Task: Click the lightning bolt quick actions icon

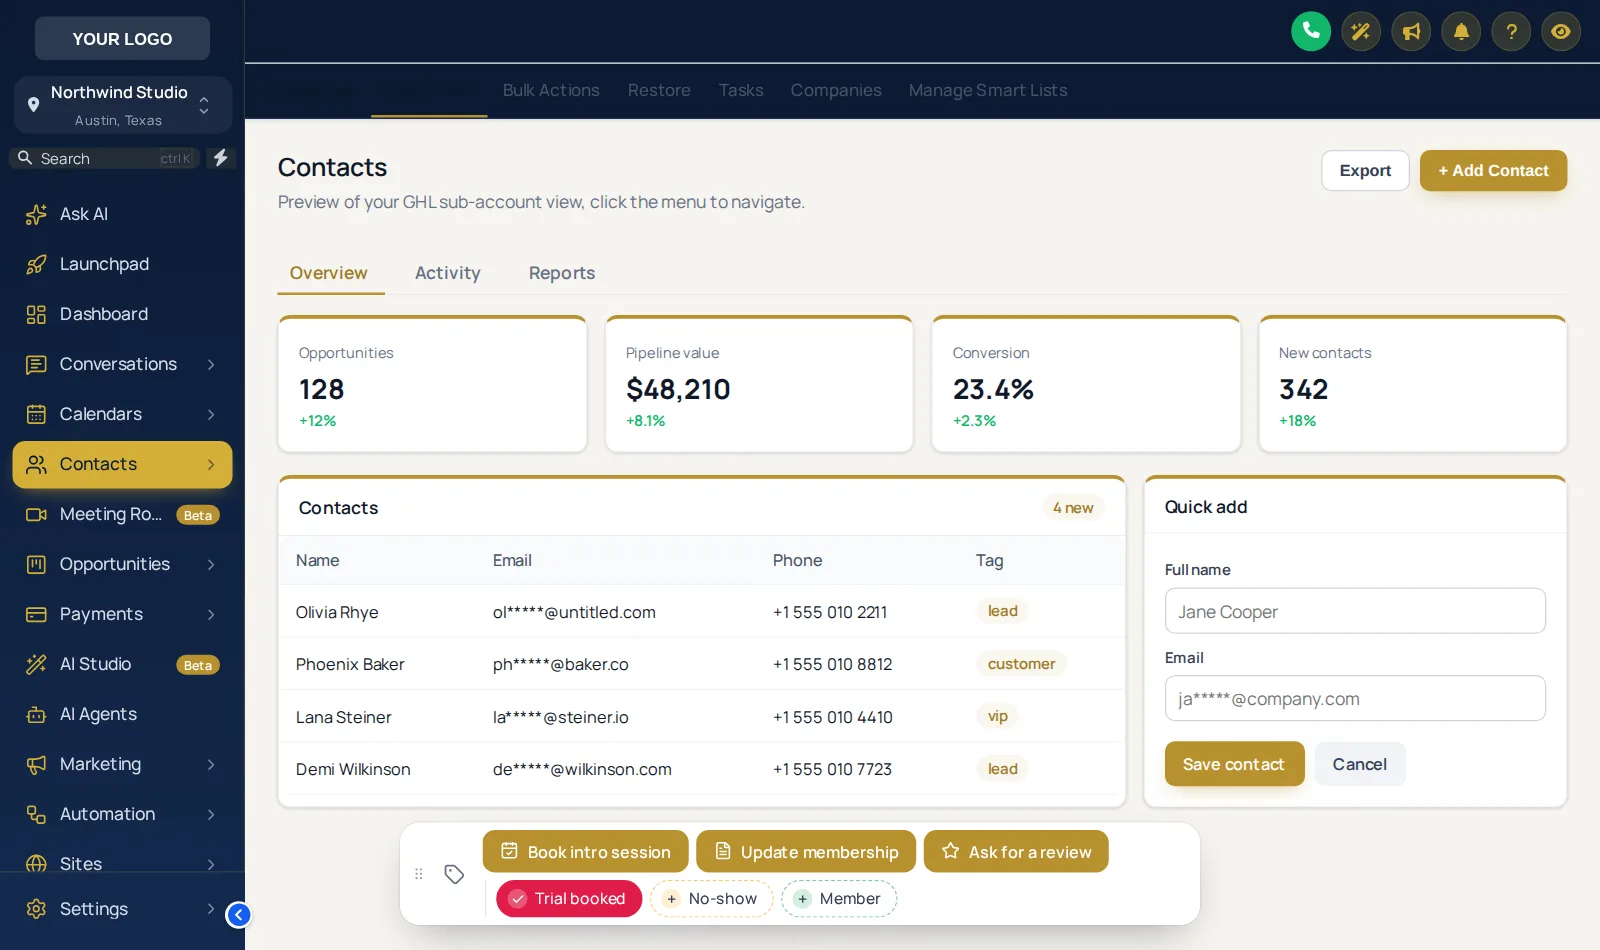Action: [221, 158]
